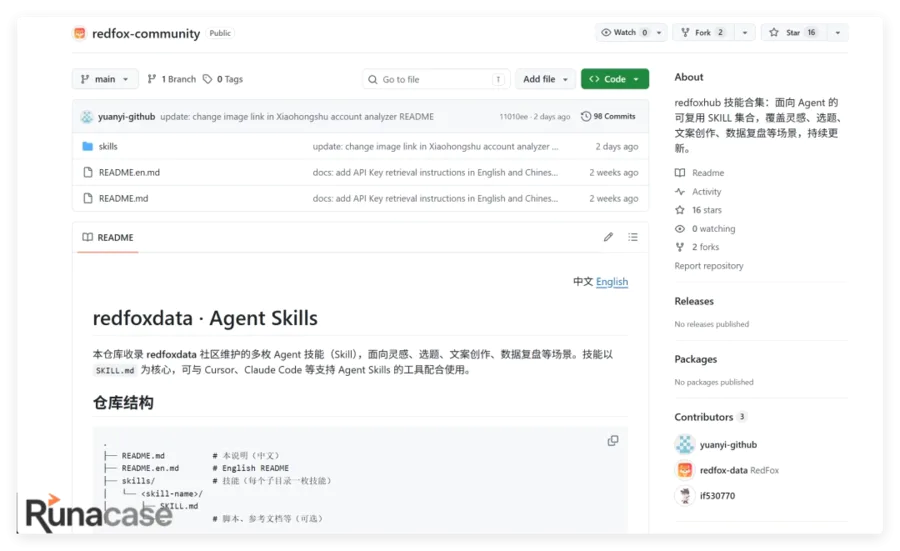The image size is (900, 551).
Task: Expand the Add file dropdown
Action: click(x=545, y=79)
